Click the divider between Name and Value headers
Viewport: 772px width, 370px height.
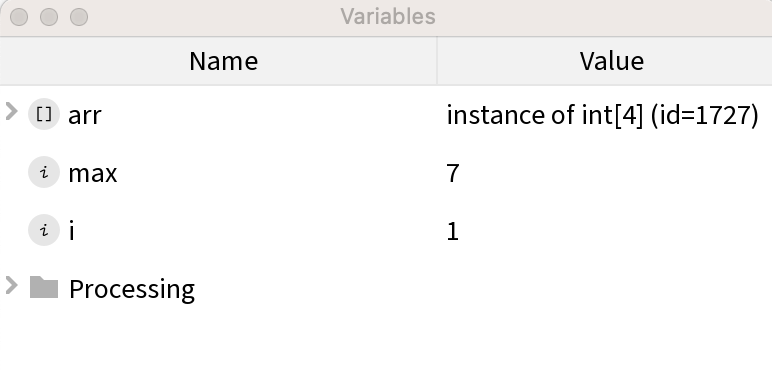tap(437, 61)
